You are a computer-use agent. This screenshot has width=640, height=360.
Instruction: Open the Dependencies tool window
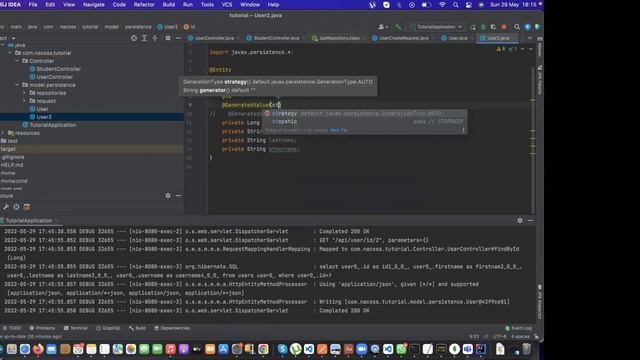(x=172, y=328)
